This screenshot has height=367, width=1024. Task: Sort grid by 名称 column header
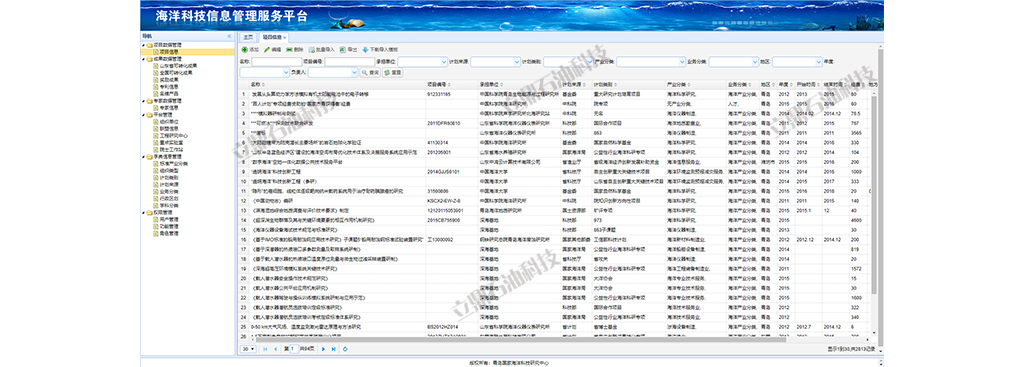tap(337, 85)
